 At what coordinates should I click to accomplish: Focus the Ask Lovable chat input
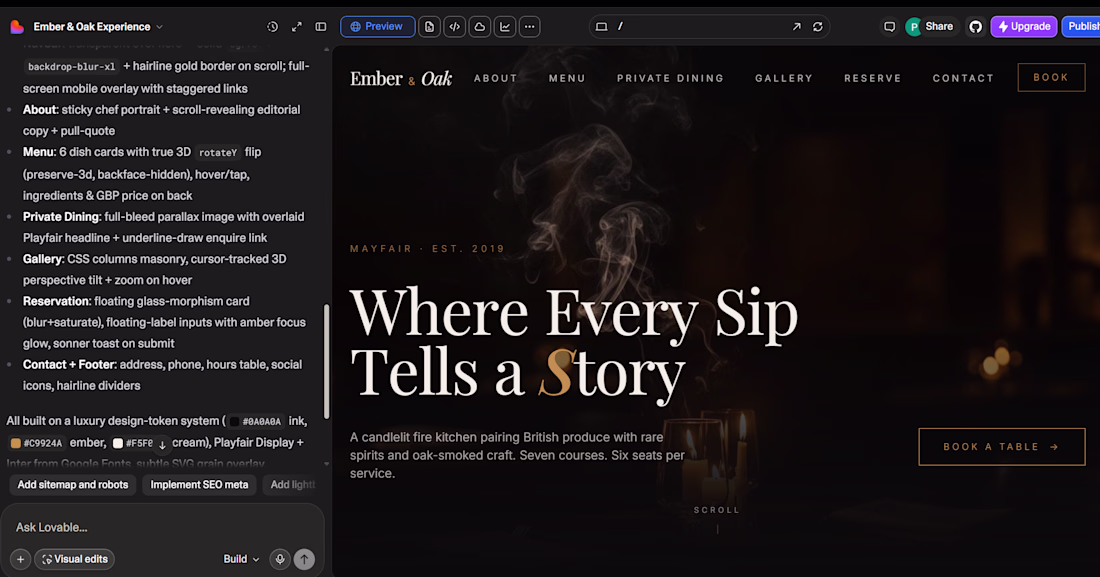tap(163, 527)
